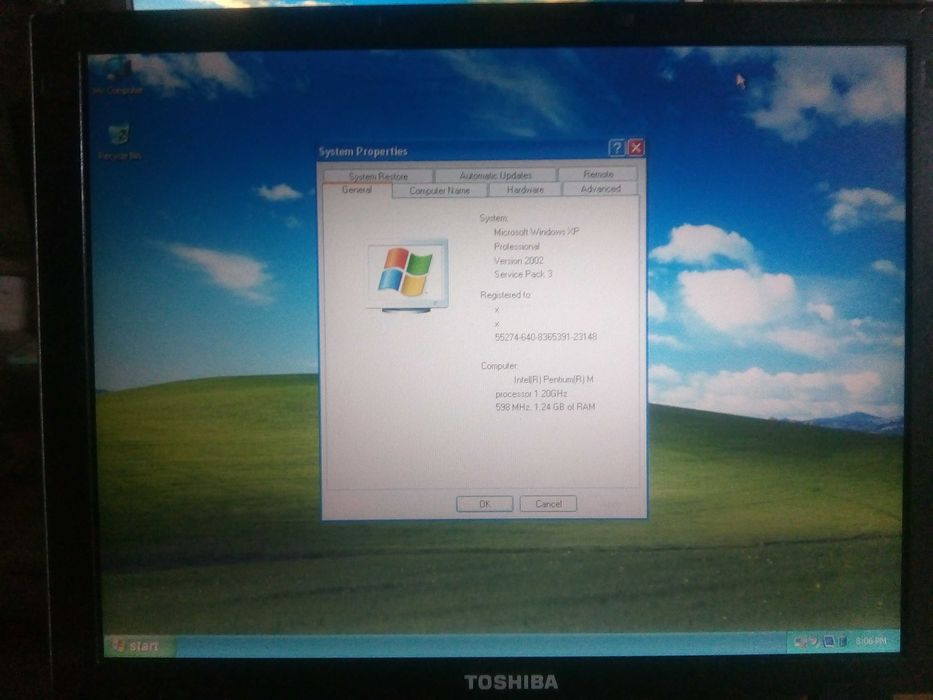Viewport: 933px width, 700px height.
Task: Click the 'Computer:' heading label
Action: tap(499, 365)
